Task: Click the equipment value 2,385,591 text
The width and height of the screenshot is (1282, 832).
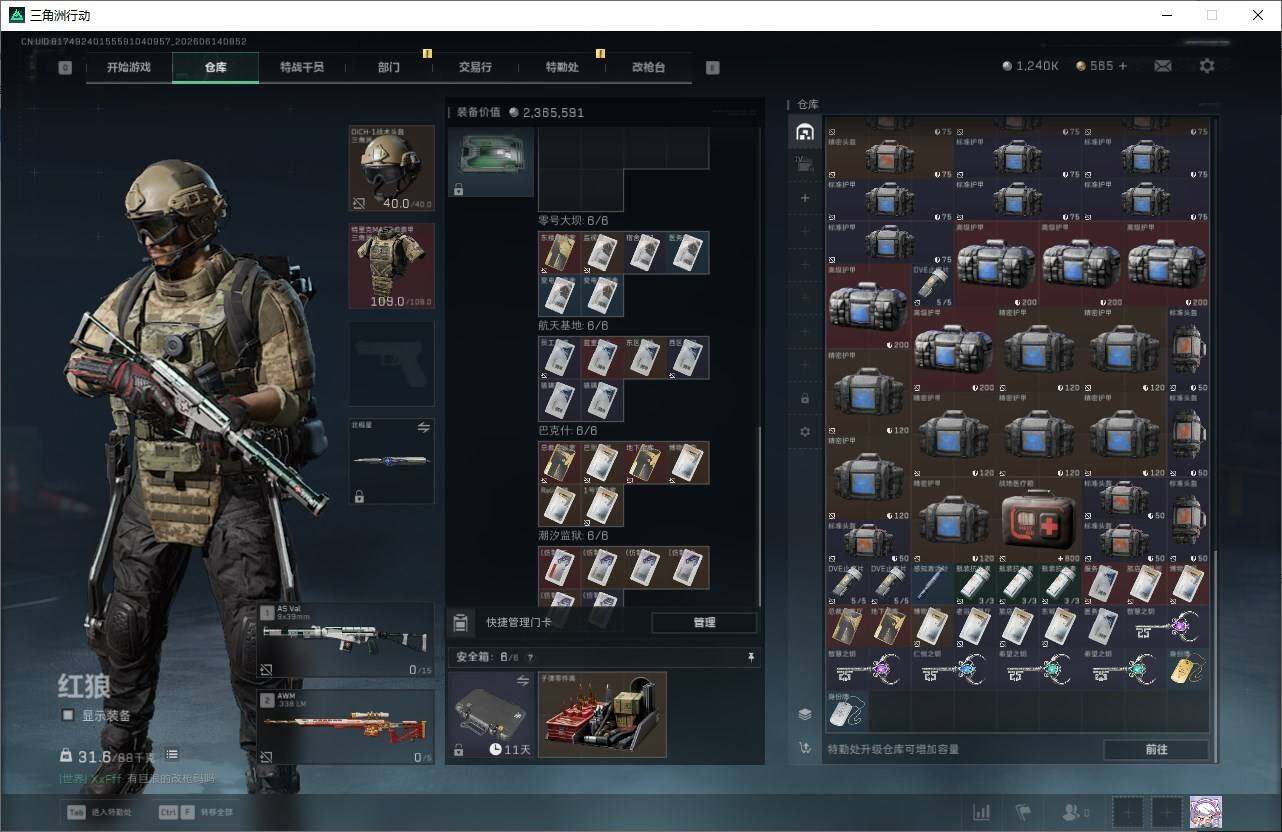Action: pyautogui.click(x=552, y=113)
